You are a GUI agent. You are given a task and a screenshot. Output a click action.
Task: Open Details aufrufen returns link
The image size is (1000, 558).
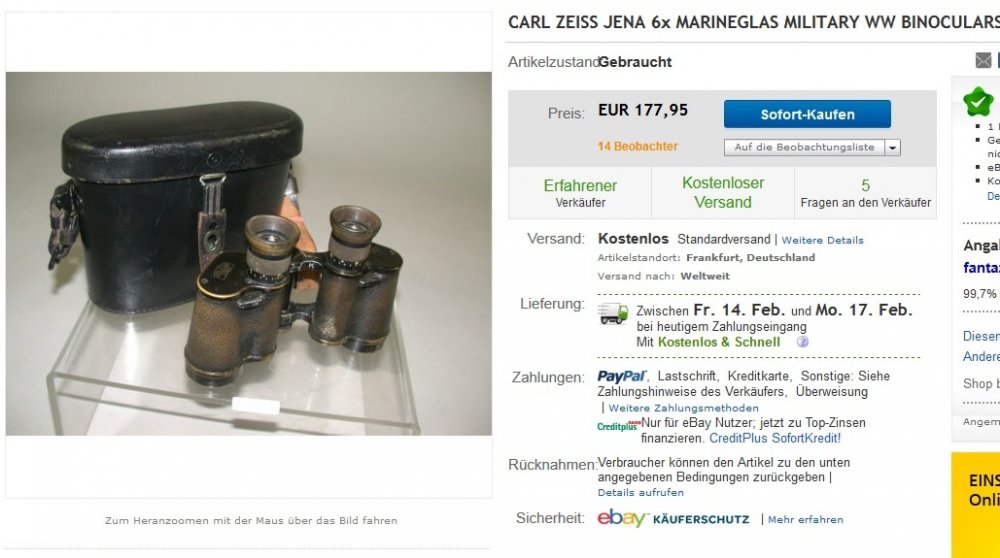pyautogui.click(x=640, y=492)
